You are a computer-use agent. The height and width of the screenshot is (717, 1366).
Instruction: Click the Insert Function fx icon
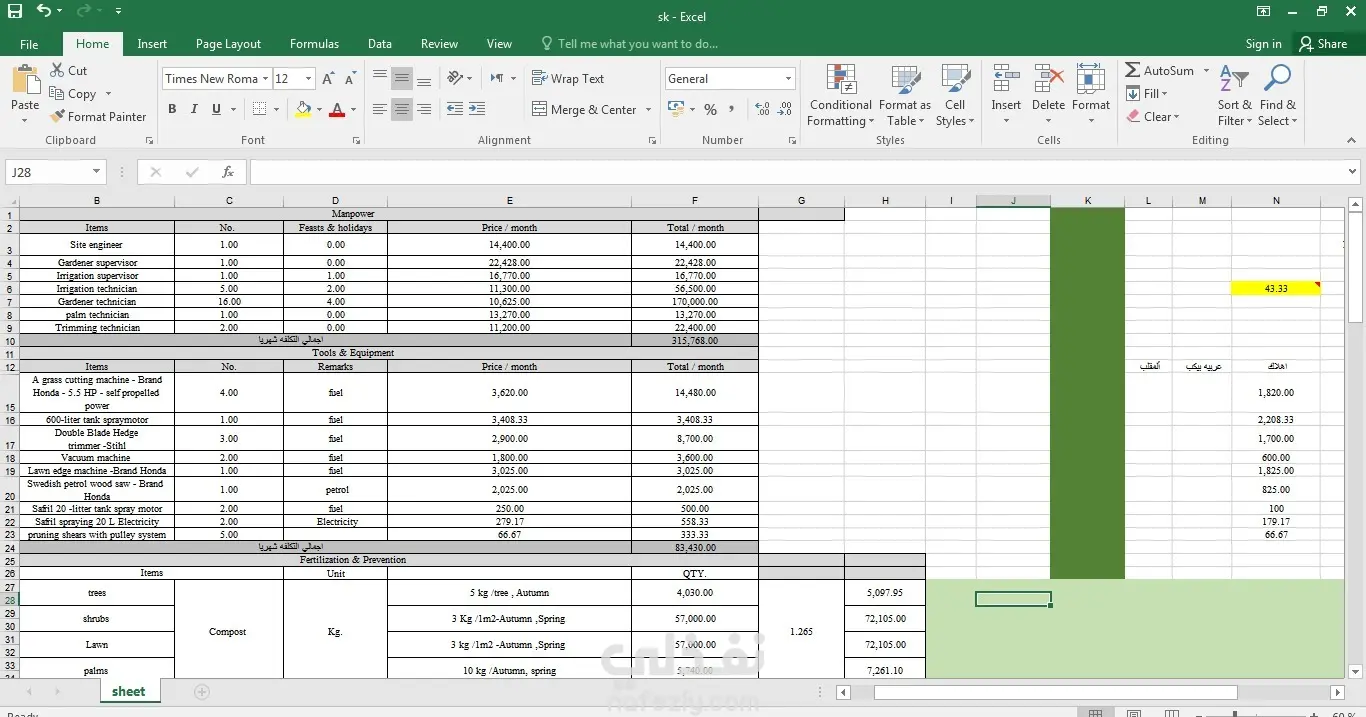pos(228,172)
